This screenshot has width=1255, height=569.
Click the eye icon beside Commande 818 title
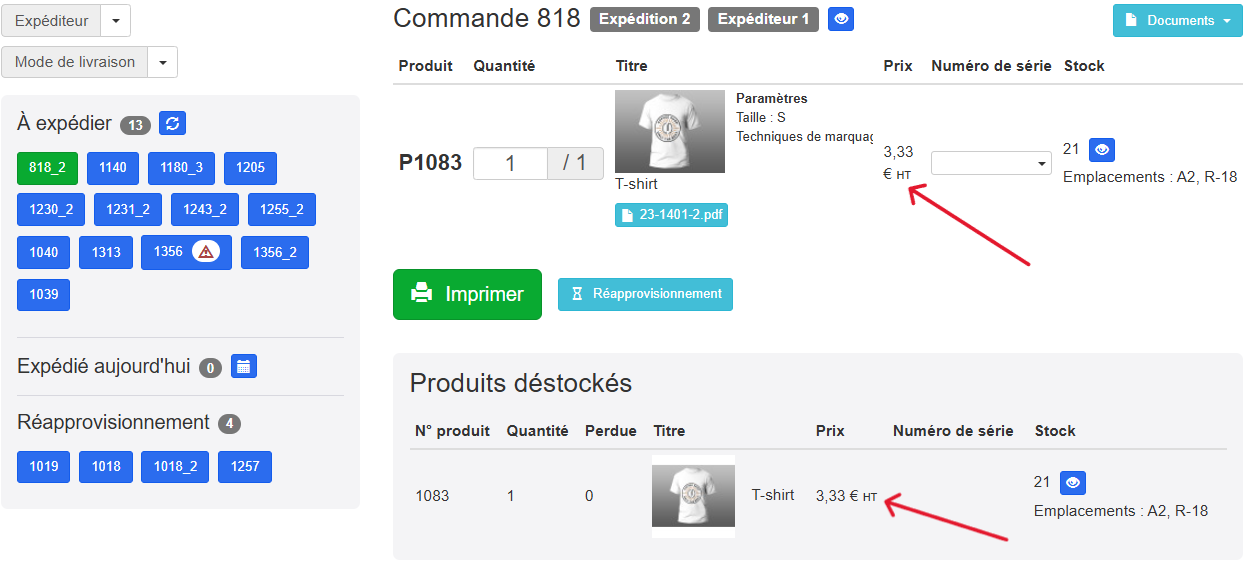pos(841,19)
